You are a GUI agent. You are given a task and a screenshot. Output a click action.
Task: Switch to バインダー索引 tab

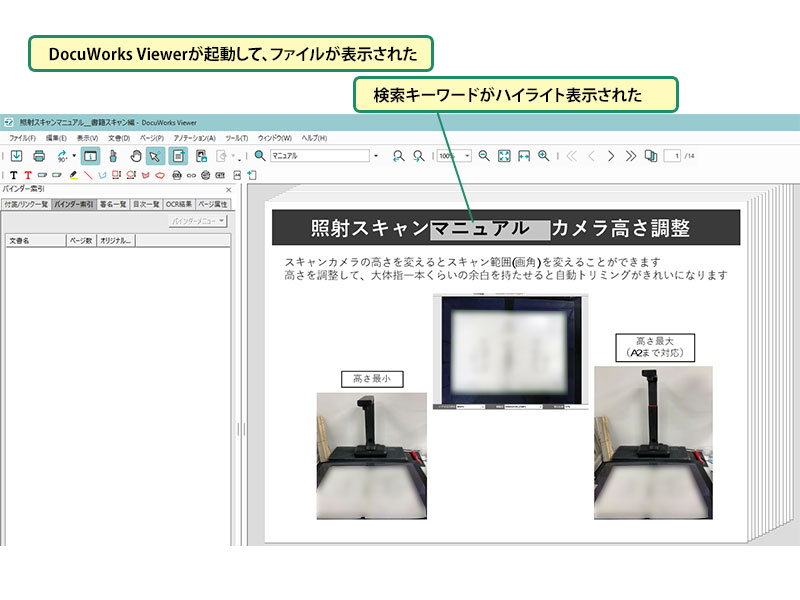(x=73, y=204)
